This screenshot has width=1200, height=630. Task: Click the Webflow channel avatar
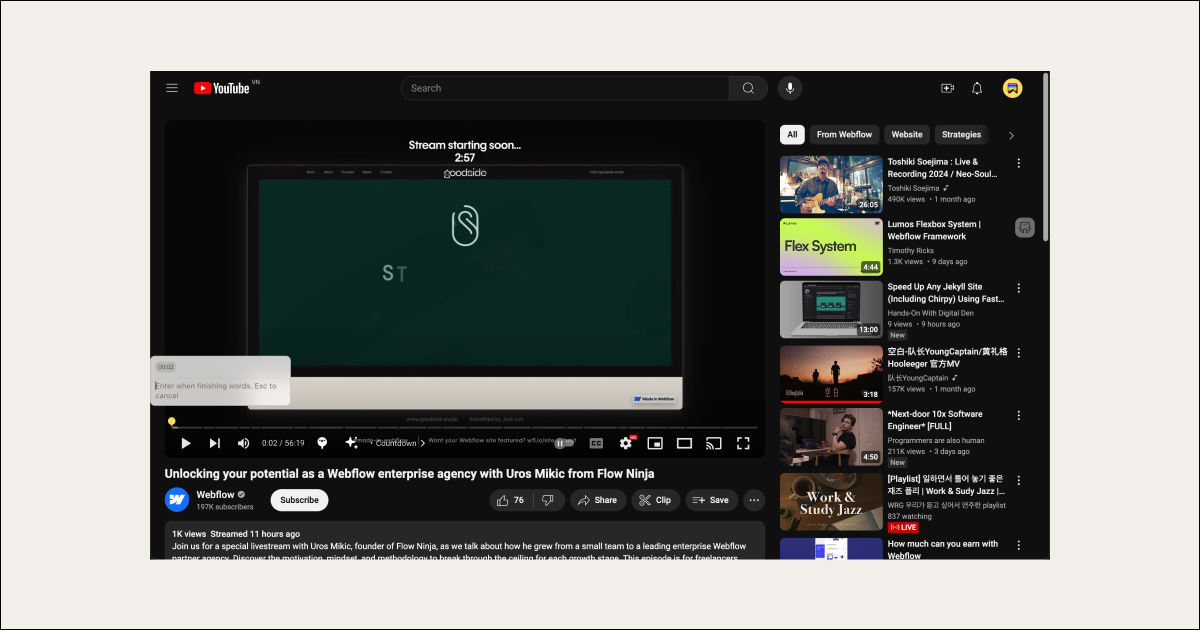pyautogui.click(x=177, y=500)
